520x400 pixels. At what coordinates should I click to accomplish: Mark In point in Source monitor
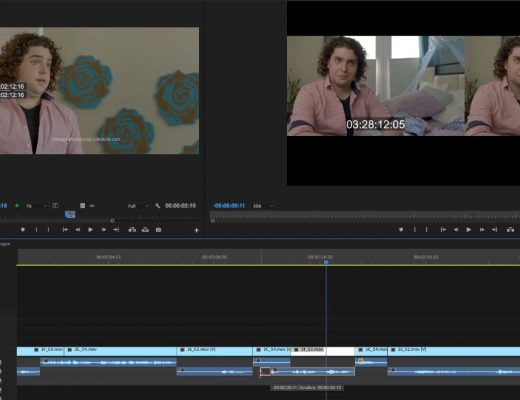(x=37, y=230)
